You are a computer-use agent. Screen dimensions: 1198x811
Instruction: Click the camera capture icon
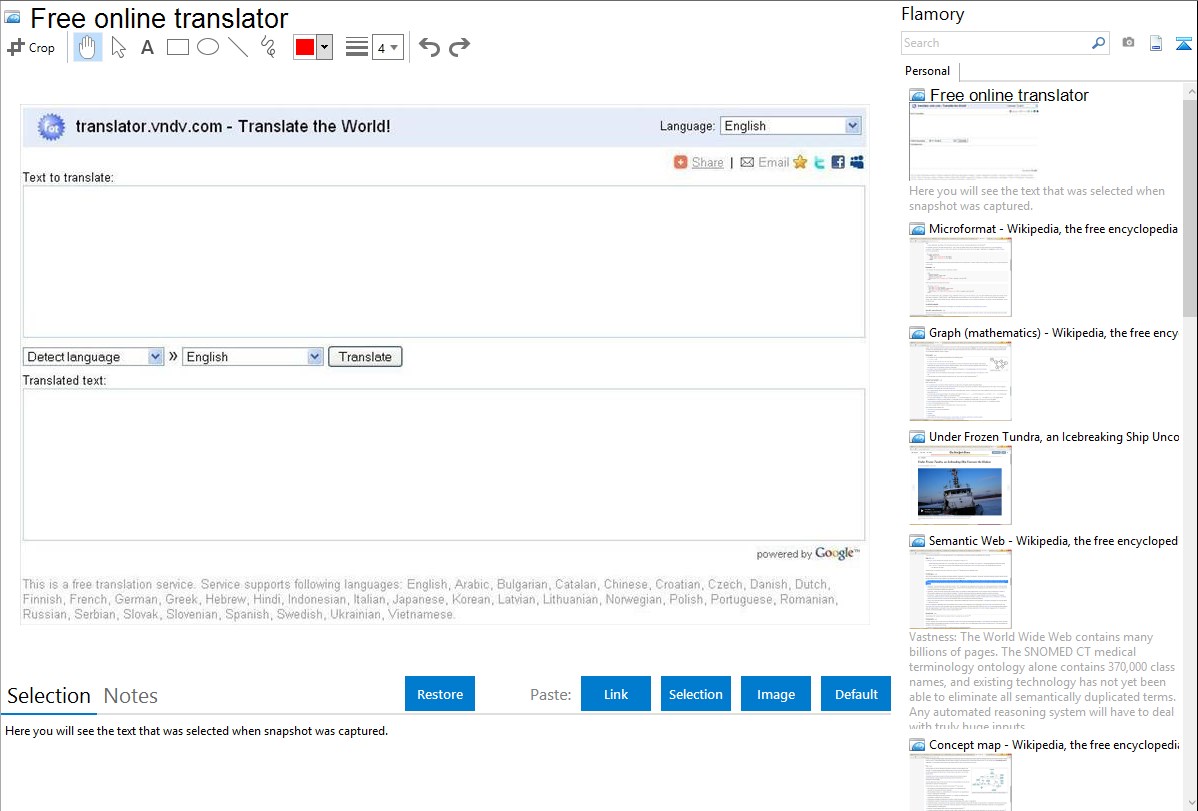pos(1128,43)
